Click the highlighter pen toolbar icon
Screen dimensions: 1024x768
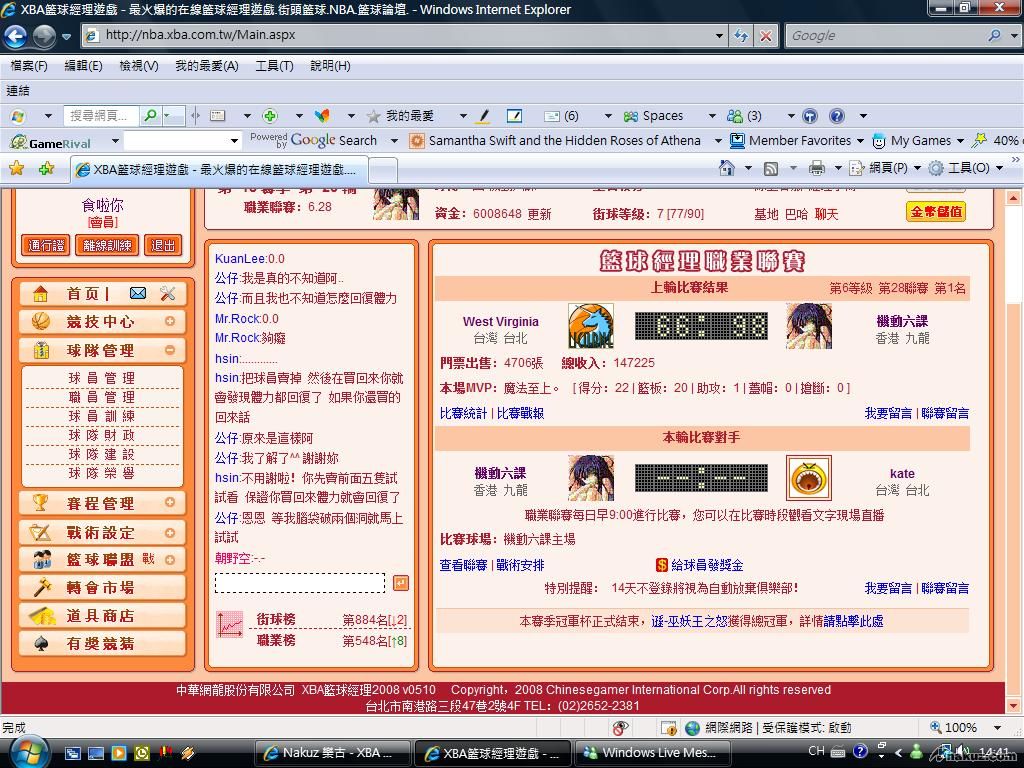(483, 116)
